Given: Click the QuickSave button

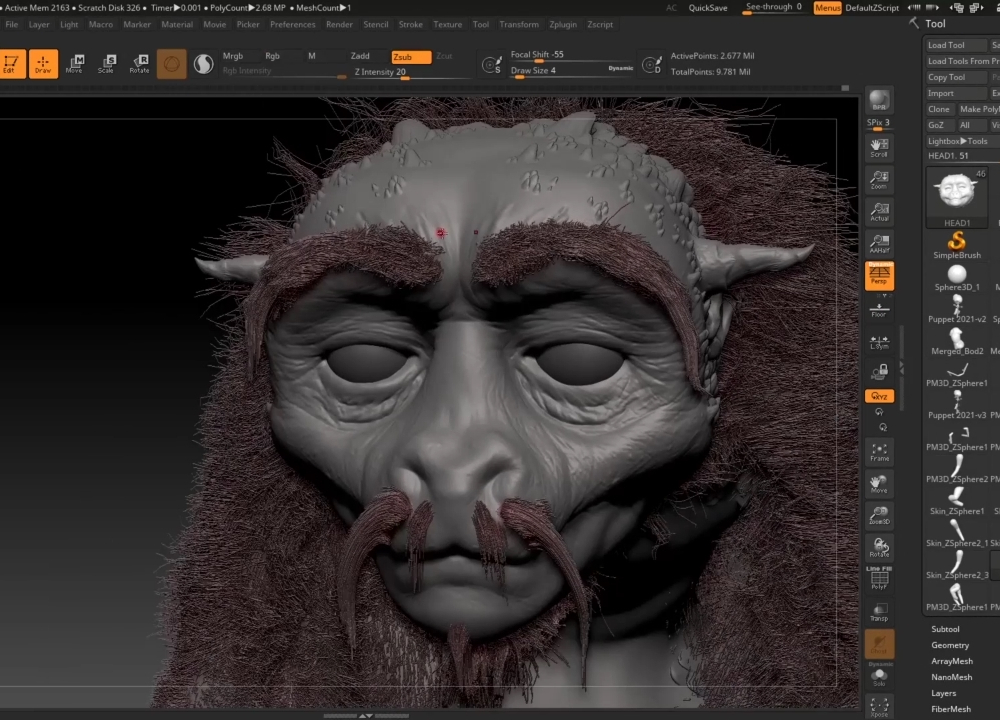Looking at the screenshot, I should coord(708,8).
